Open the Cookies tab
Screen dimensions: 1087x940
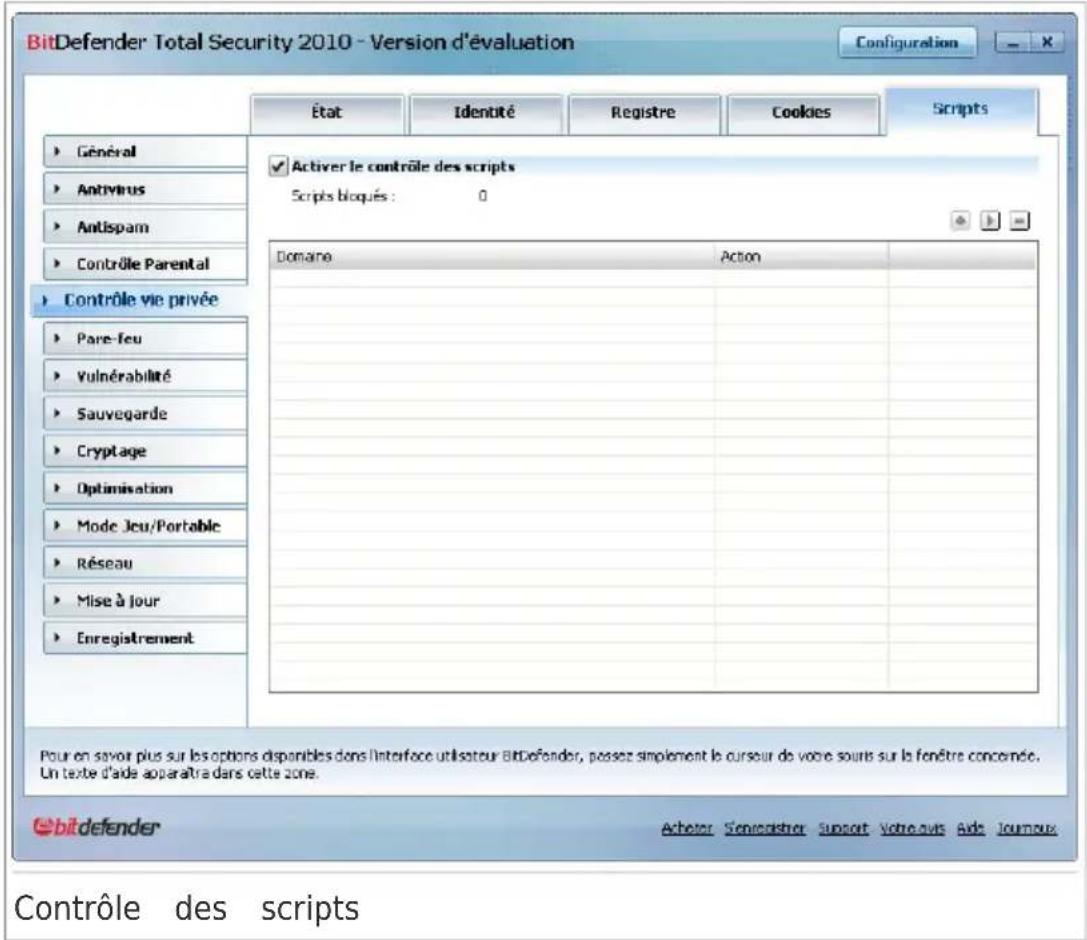point(802,113)
